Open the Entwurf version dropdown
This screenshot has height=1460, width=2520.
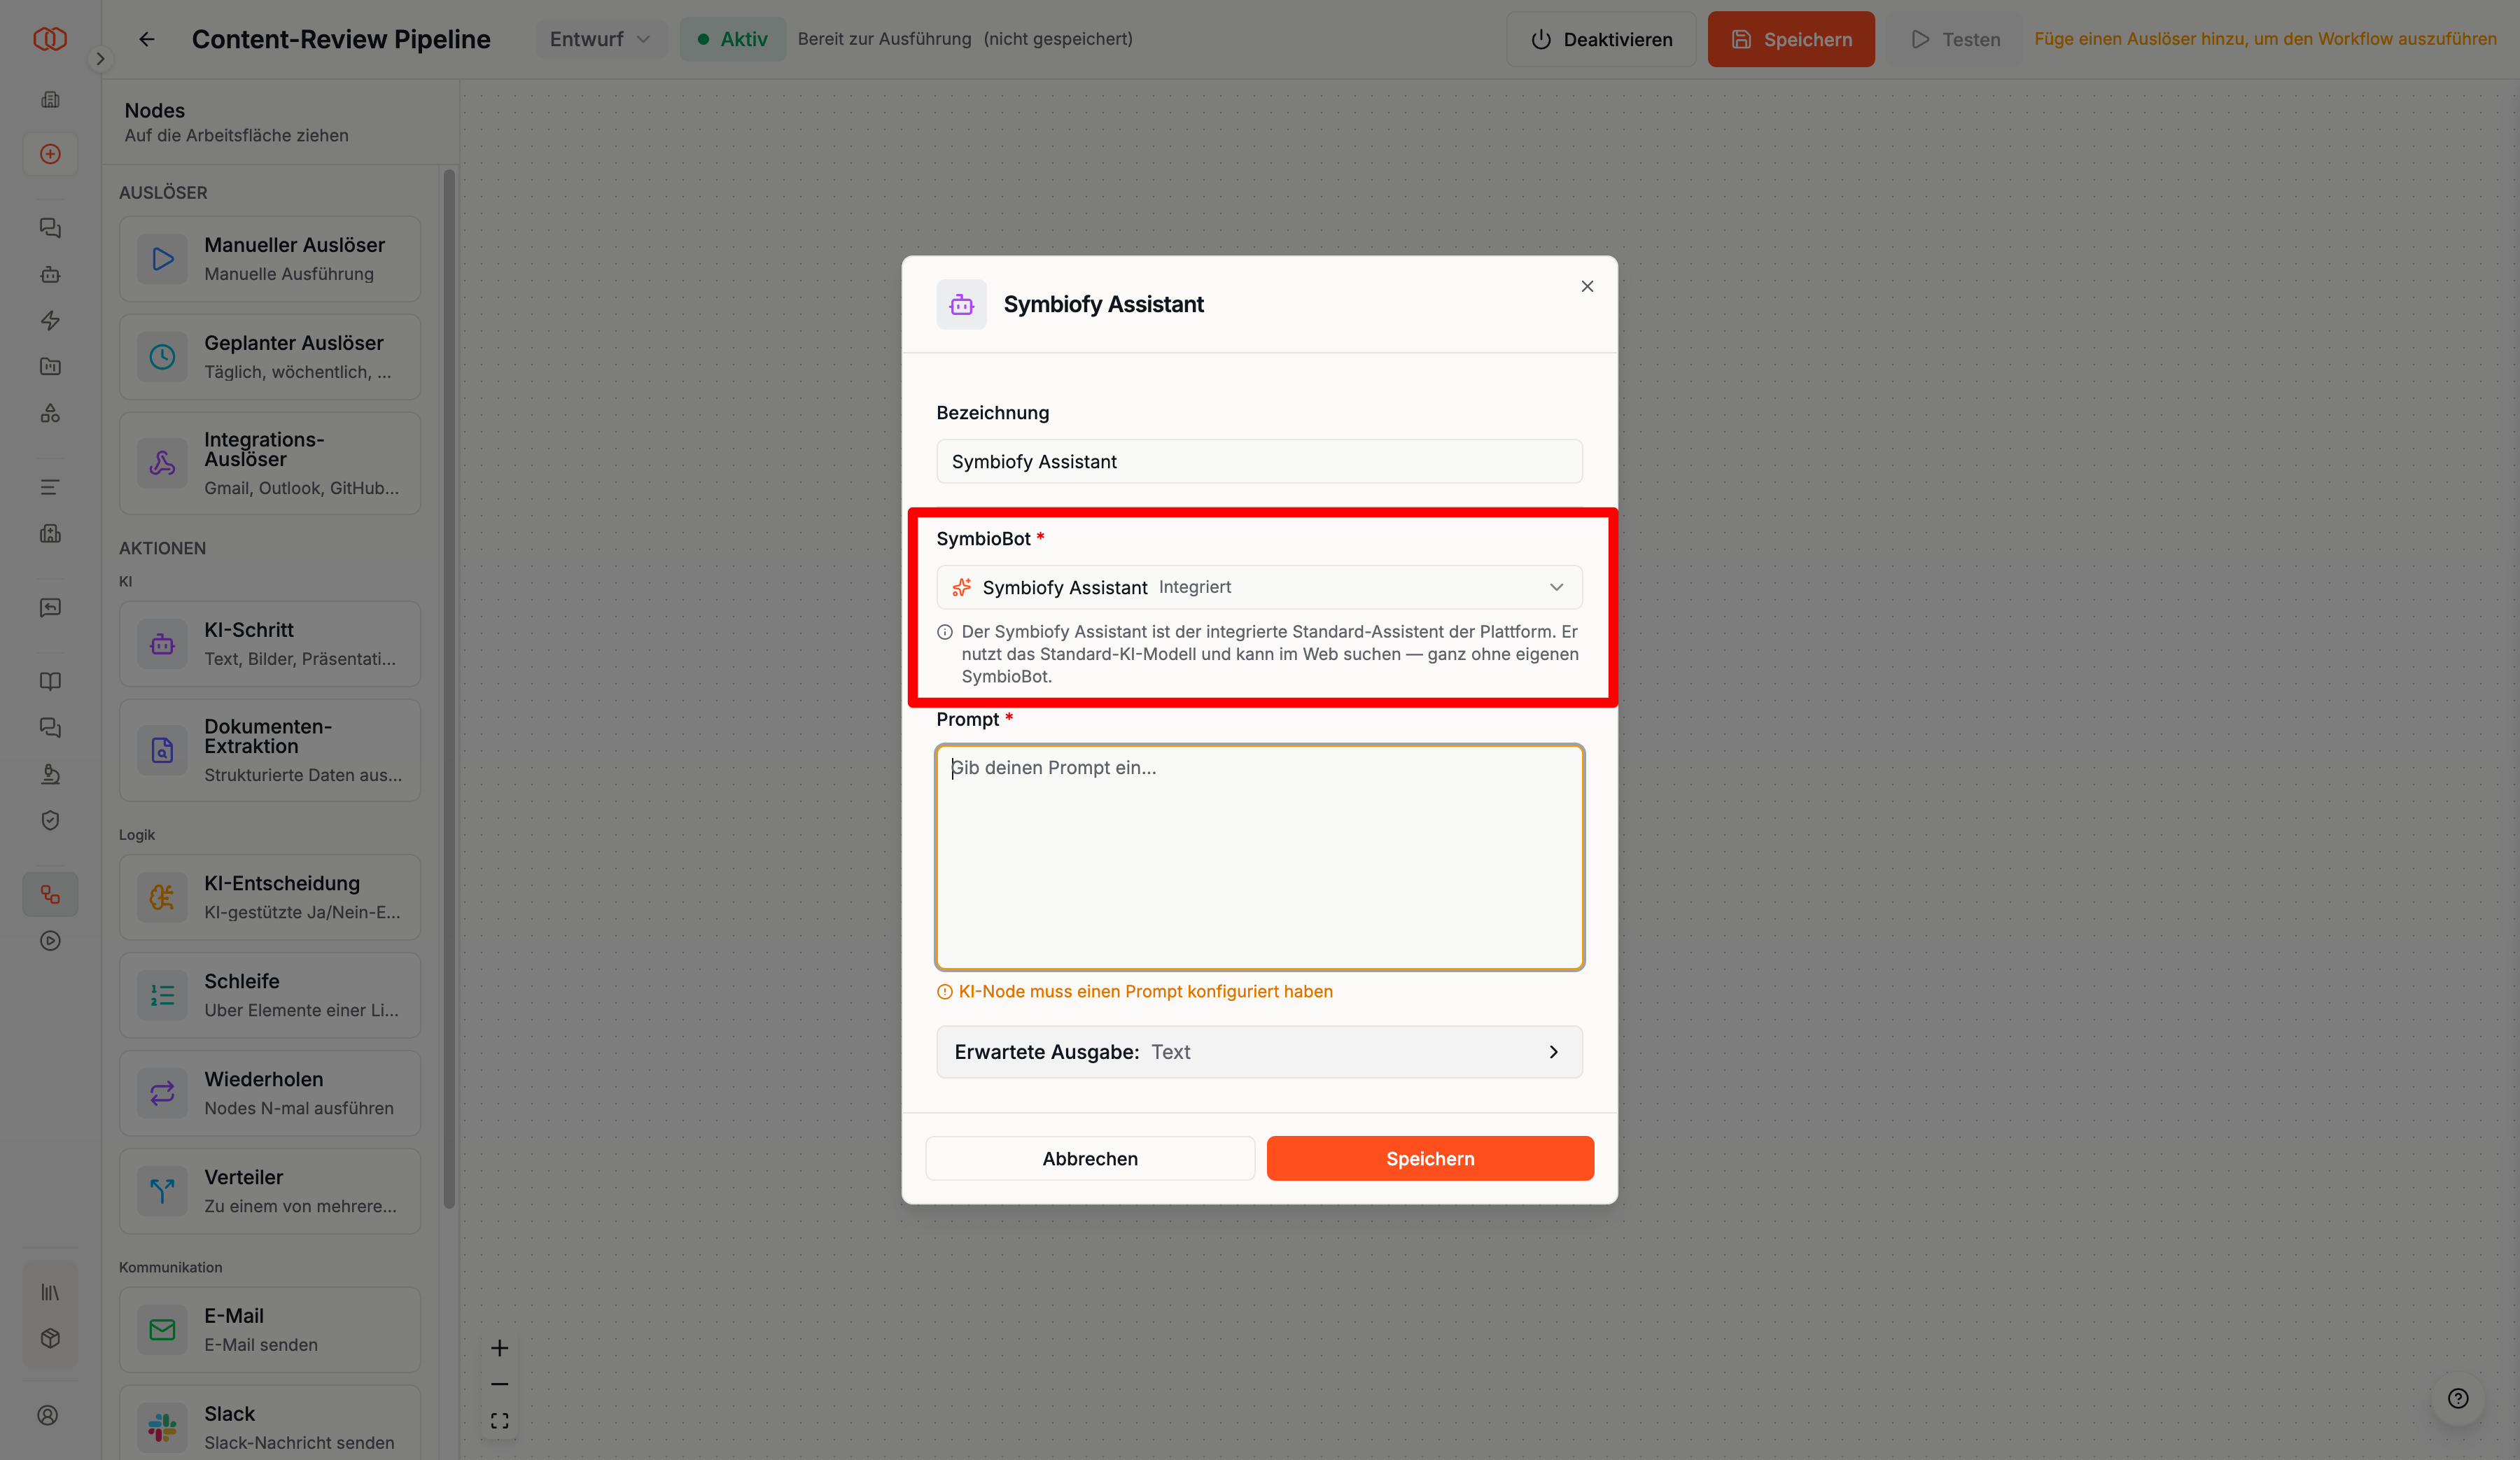click(600, 39)
